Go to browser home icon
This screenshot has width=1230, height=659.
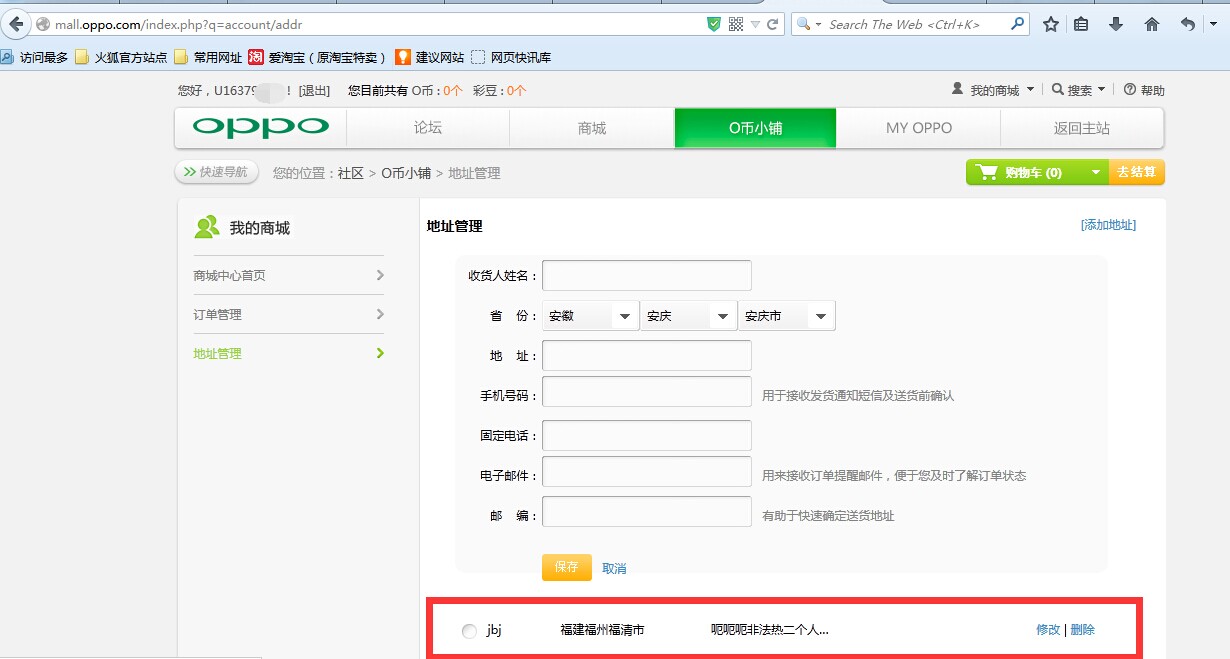pos(1152,24)
